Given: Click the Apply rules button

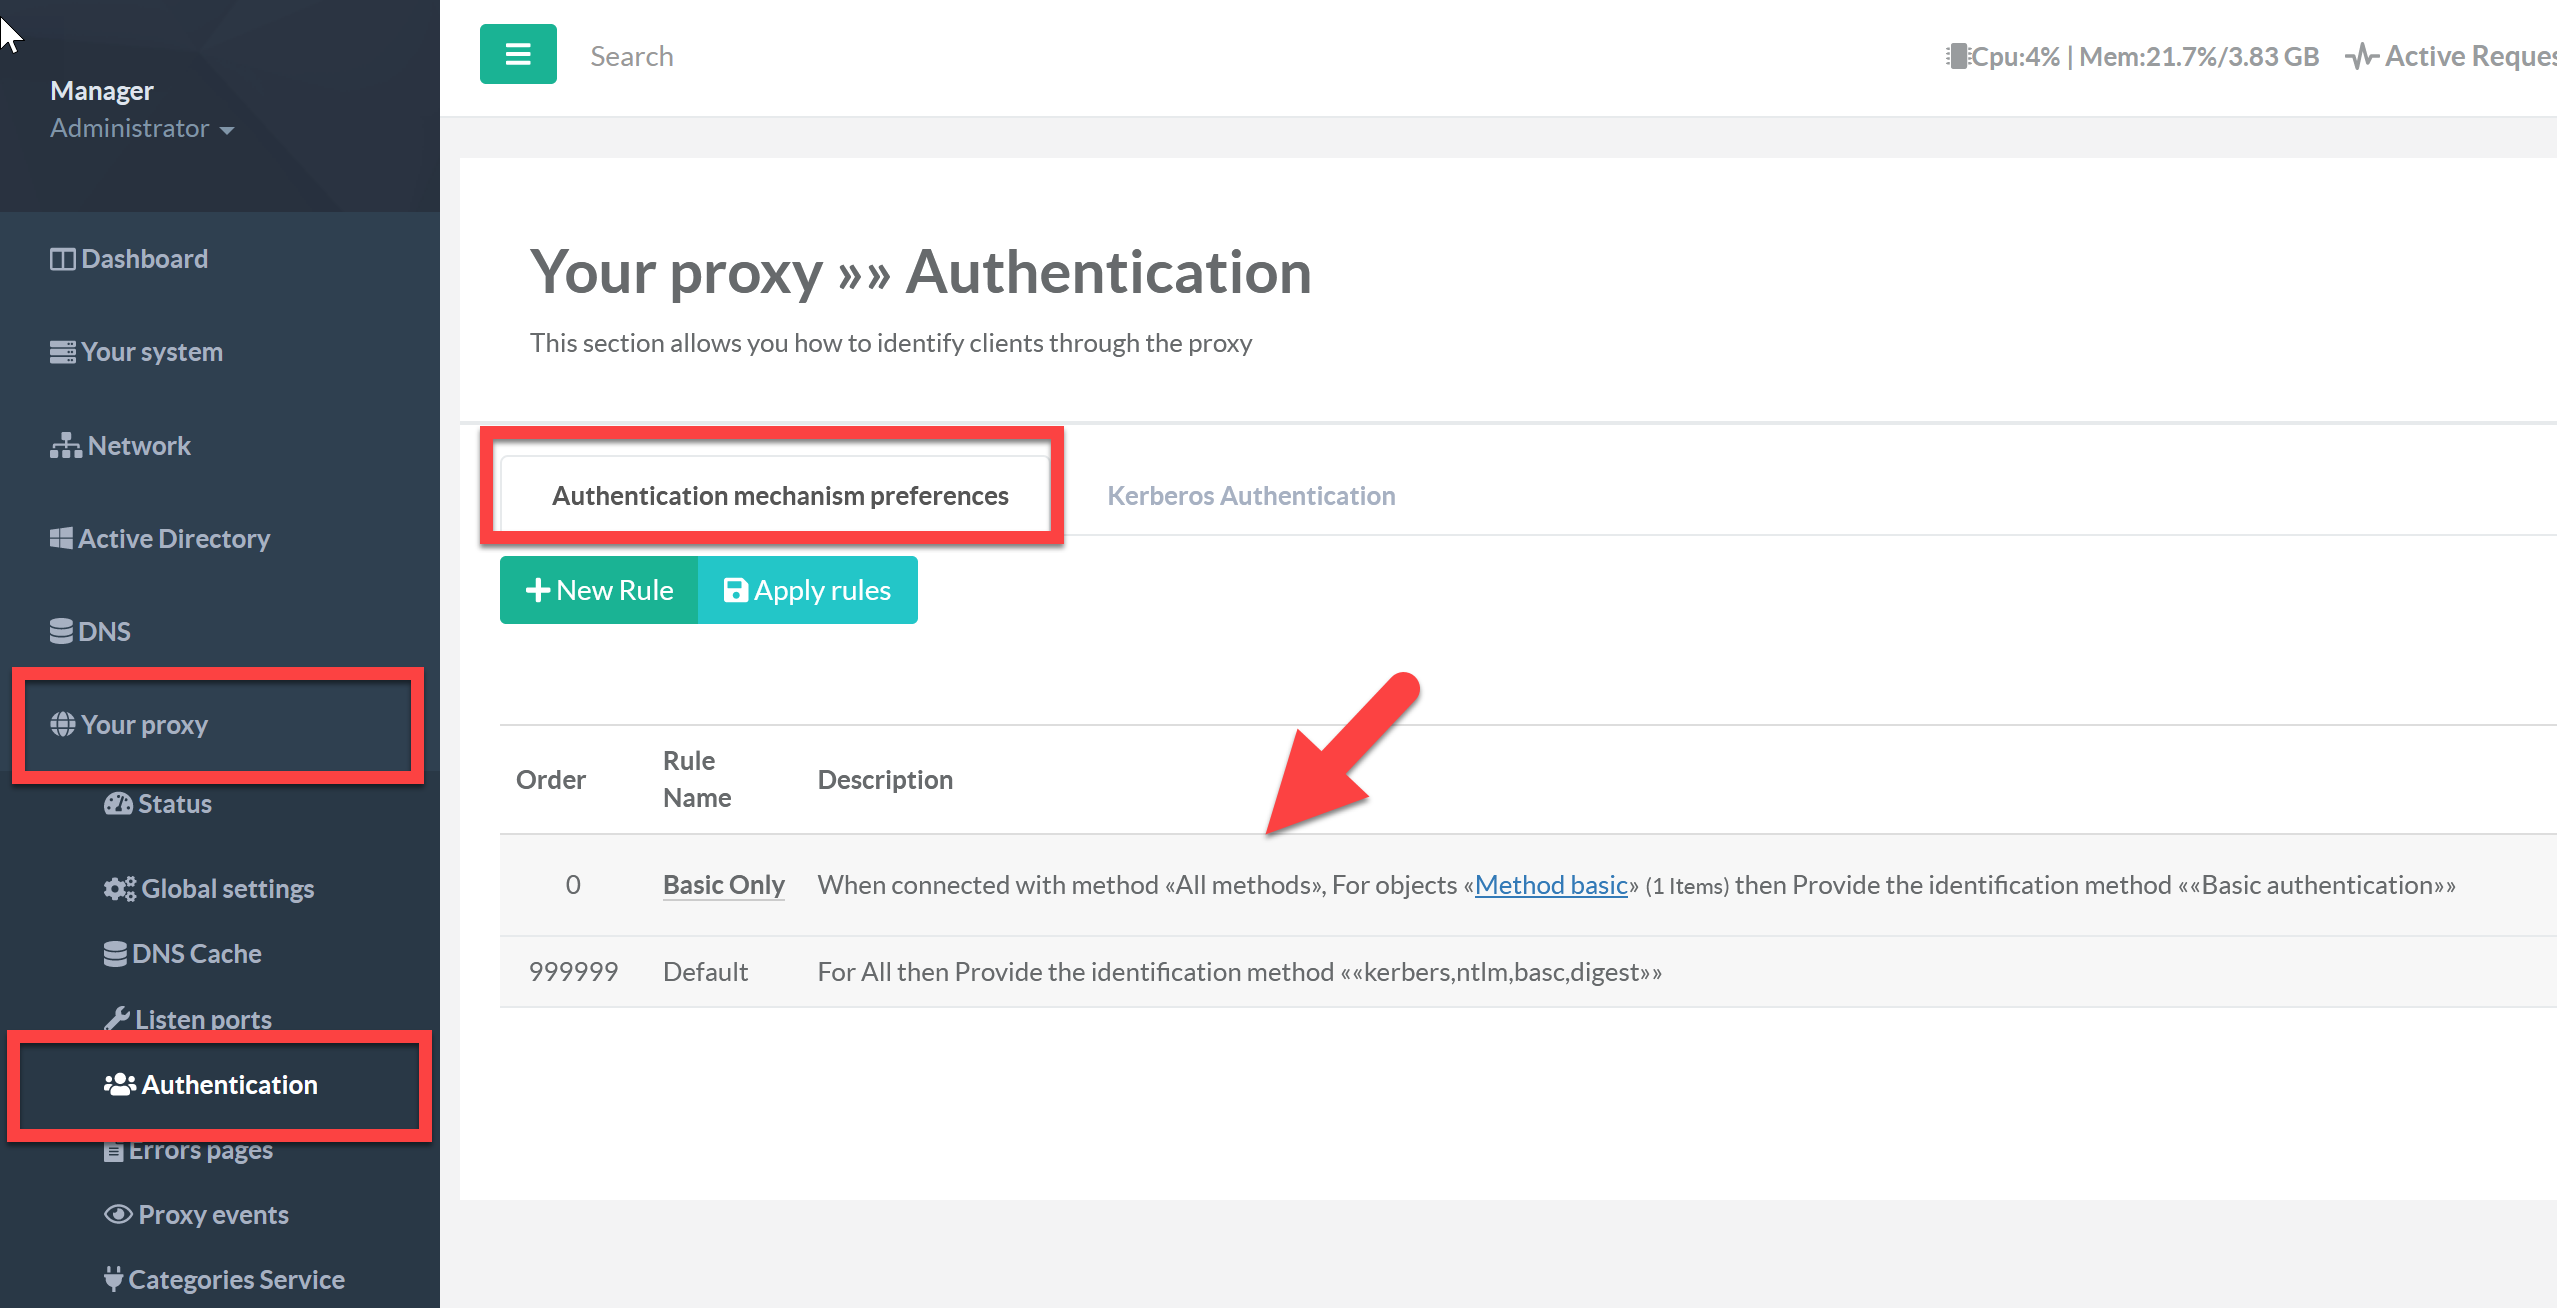Looking at the screenshot, I should tap(807, 590).
